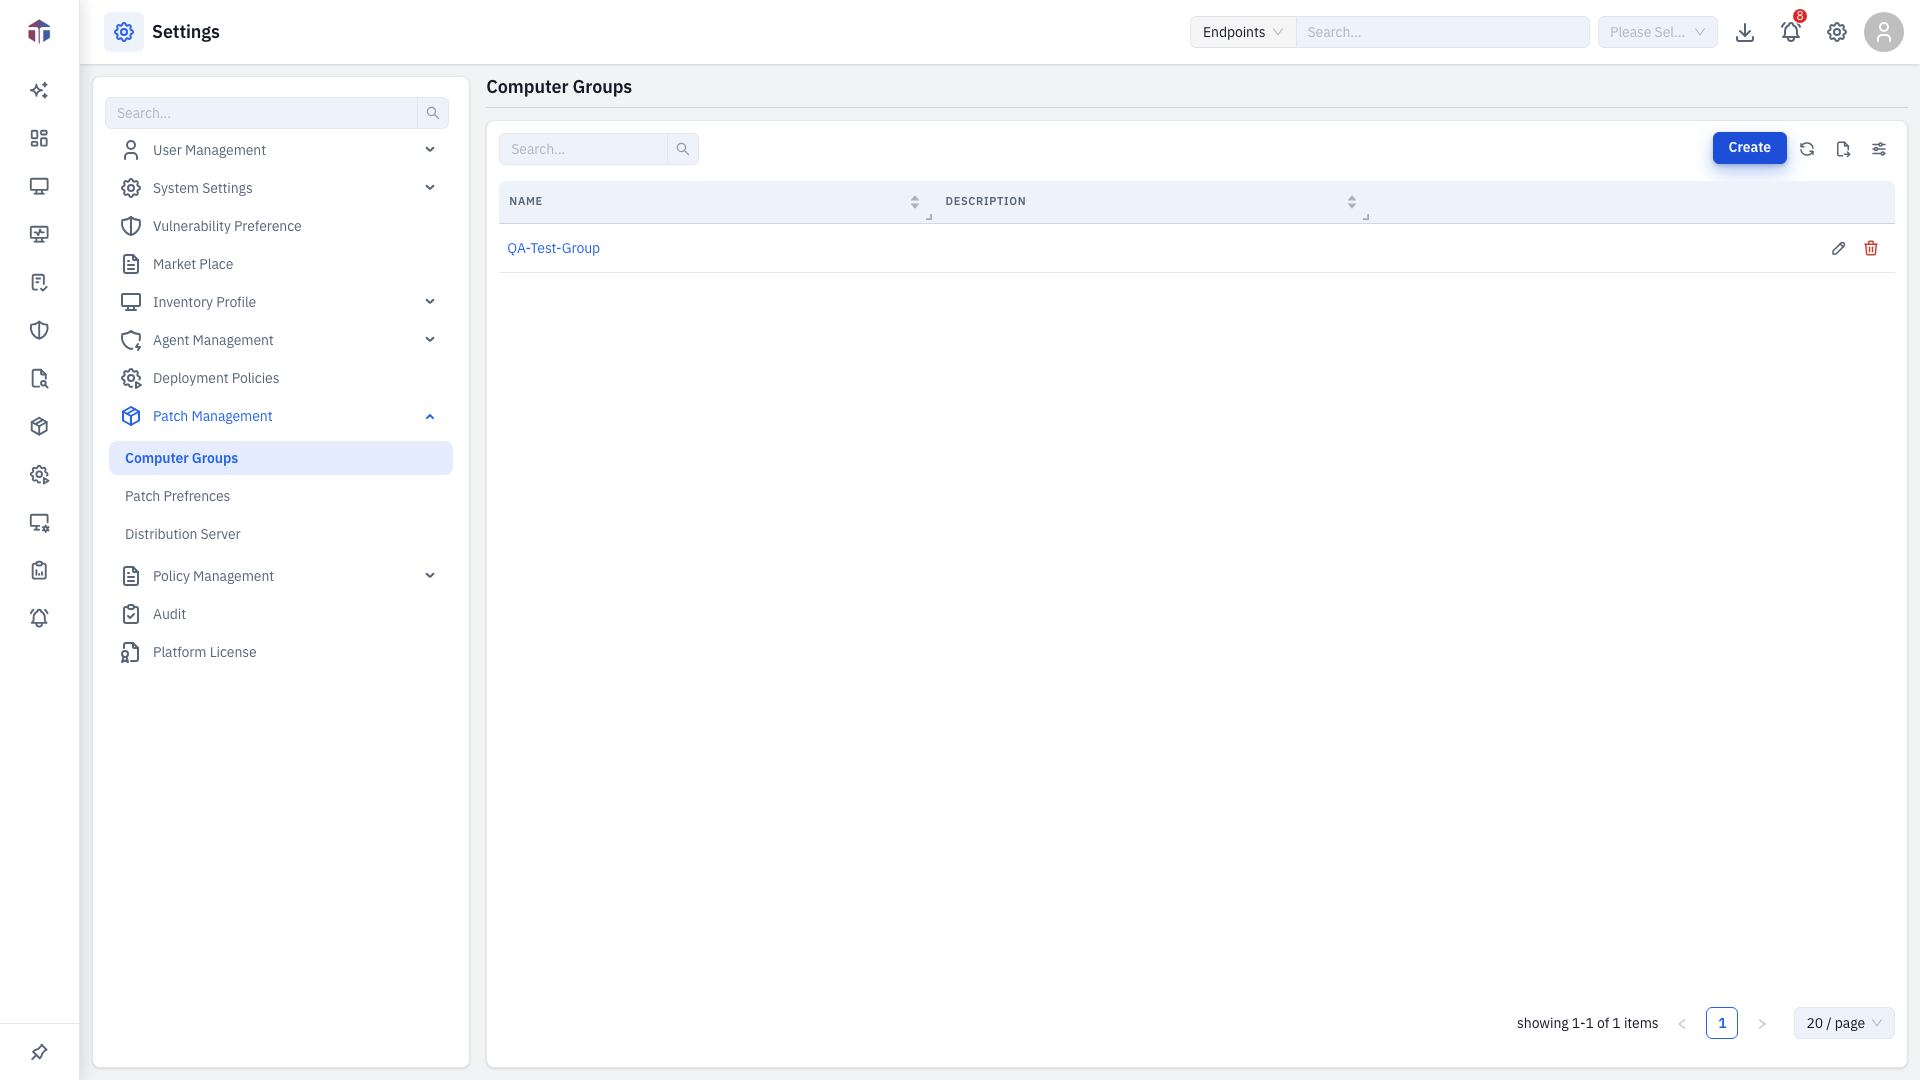Click the pin icon in left rail
Screen dimensions: 1920x1080
click(x=39, y=1052)
